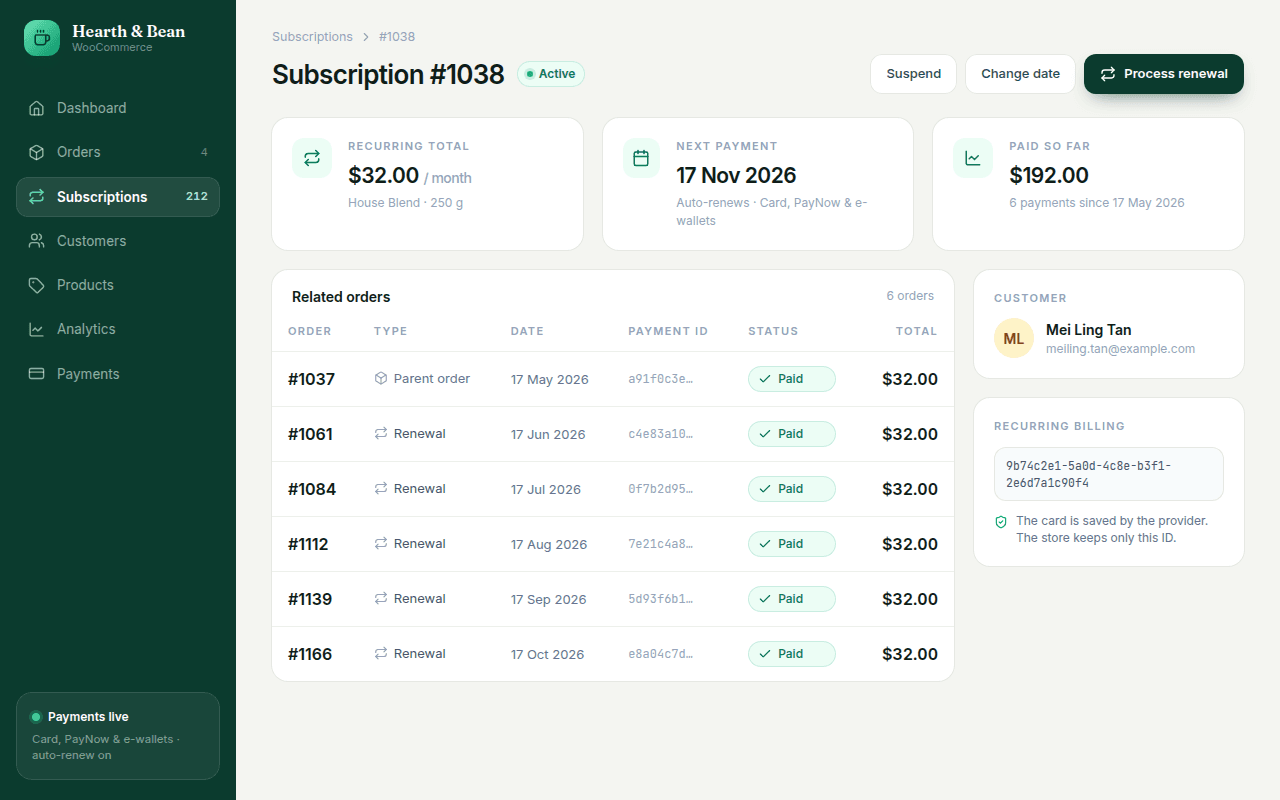Click the Paid So Far chart icon
1280x800 pixels.
972,158
